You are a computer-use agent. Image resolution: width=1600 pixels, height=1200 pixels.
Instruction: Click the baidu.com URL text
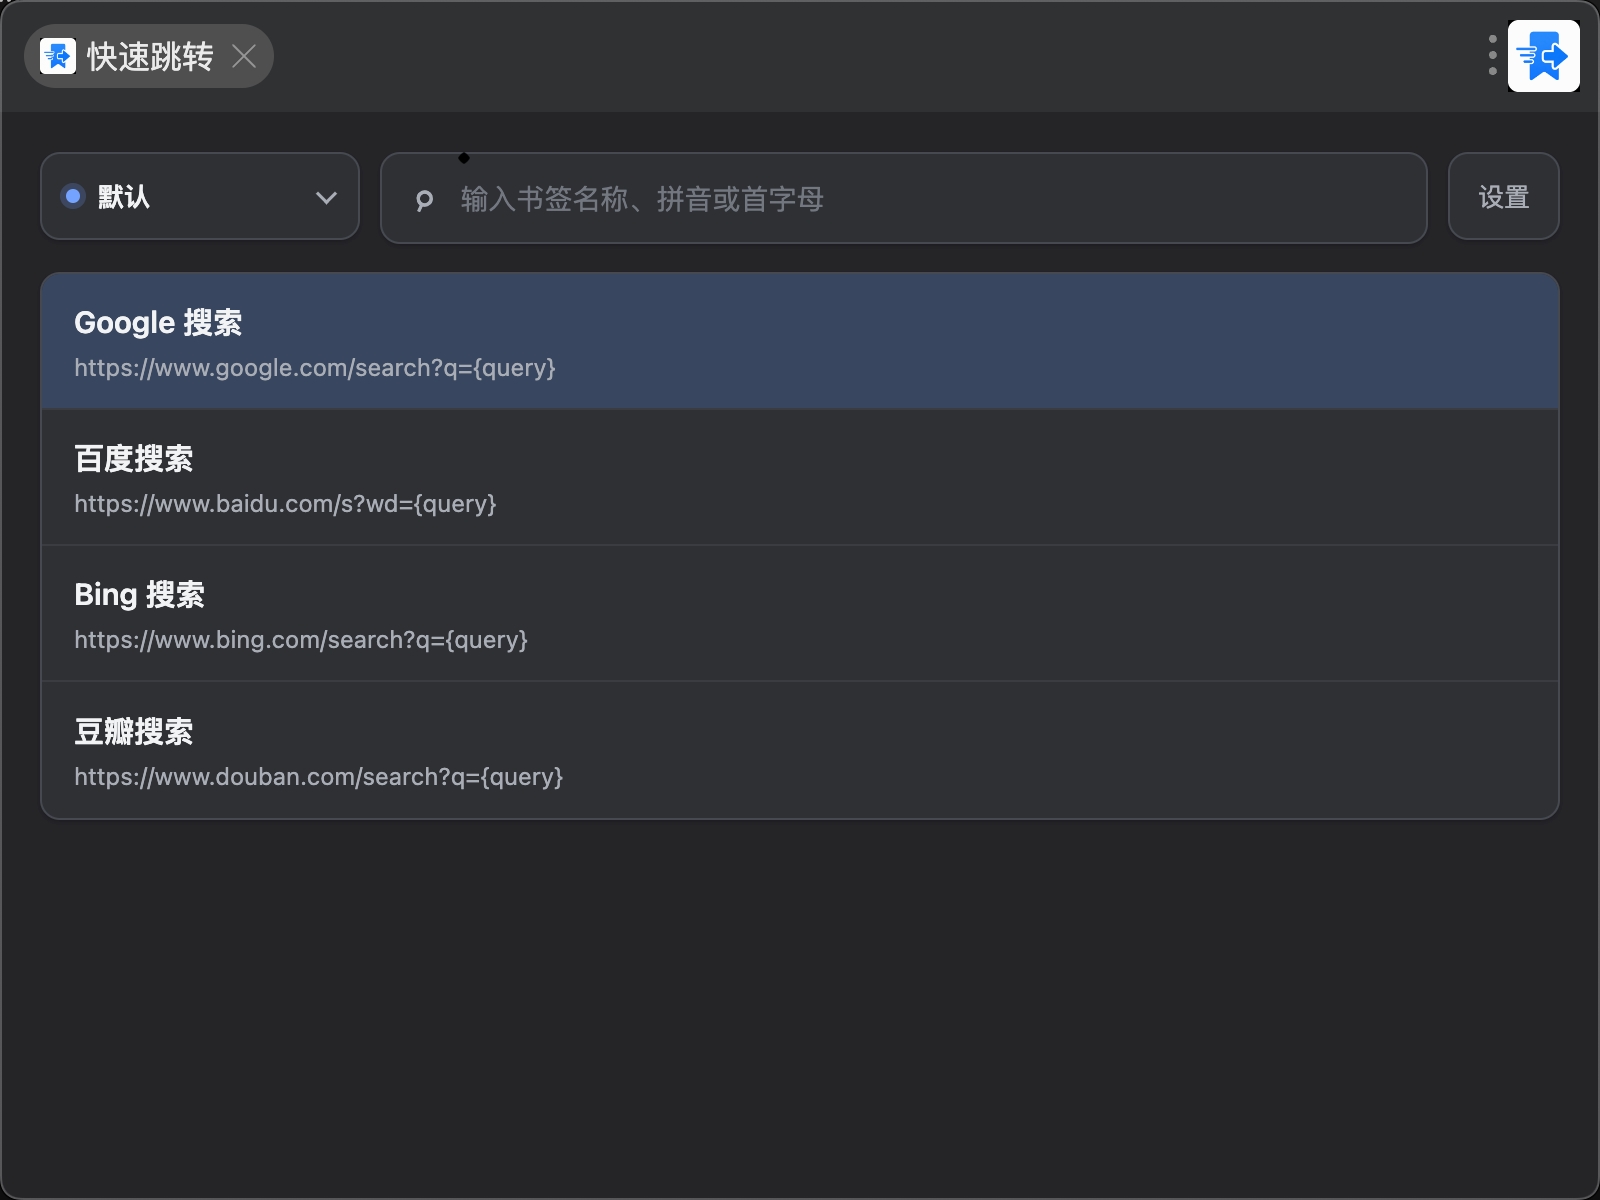pyautogui.click(x=285, y=504)
